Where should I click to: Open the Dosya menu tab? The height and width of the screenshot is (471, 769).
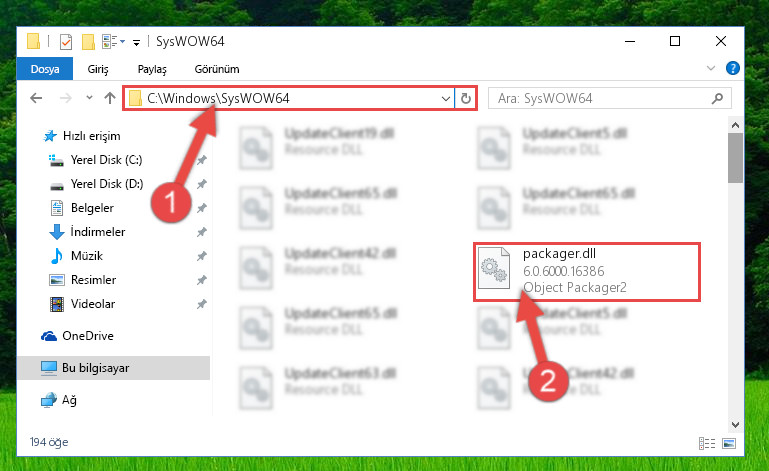pos(45,69)
